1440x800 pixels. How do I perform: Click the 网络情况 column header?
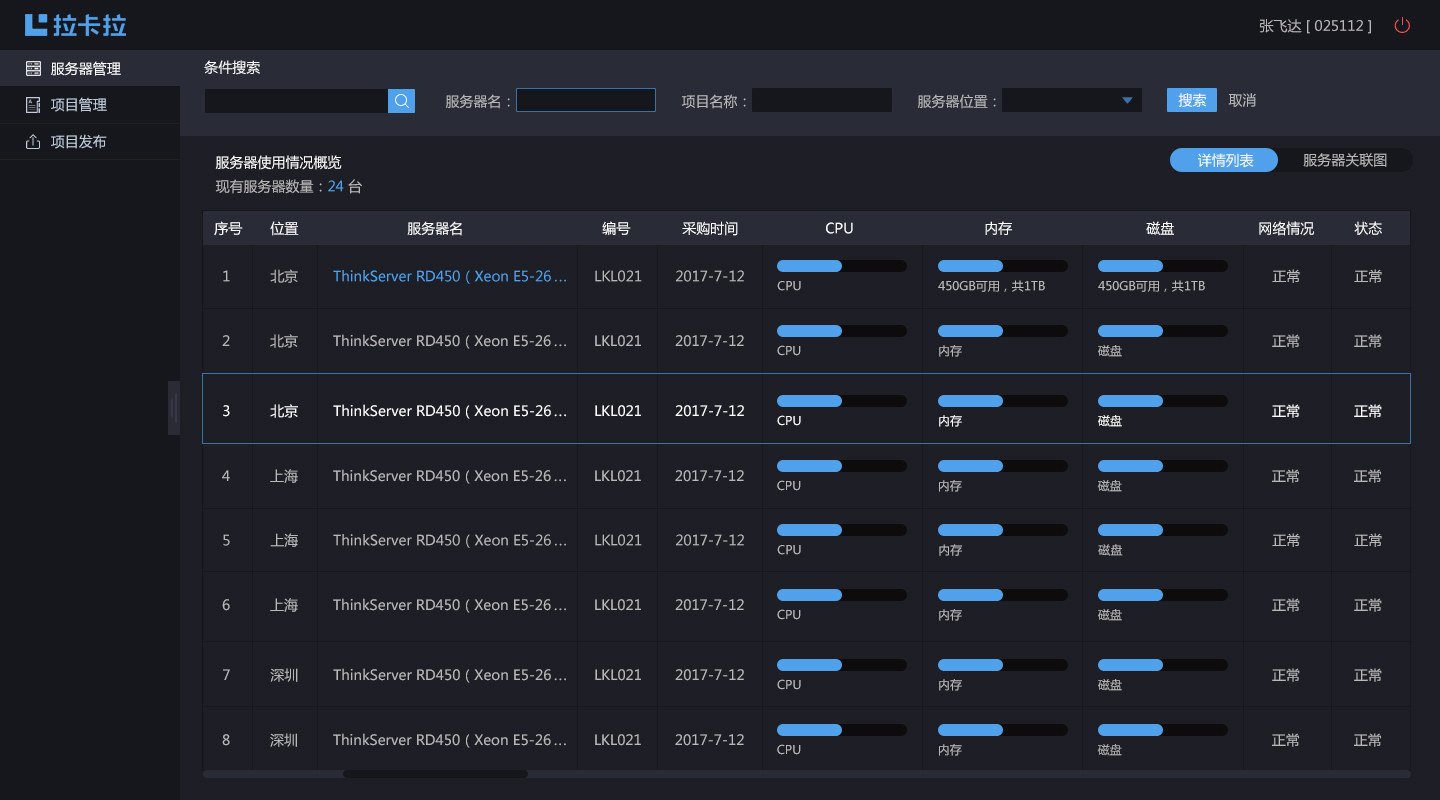(x=1286, y=228)
